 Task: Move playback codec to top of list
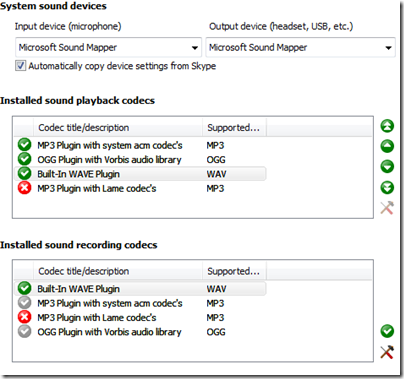(387, 126)
